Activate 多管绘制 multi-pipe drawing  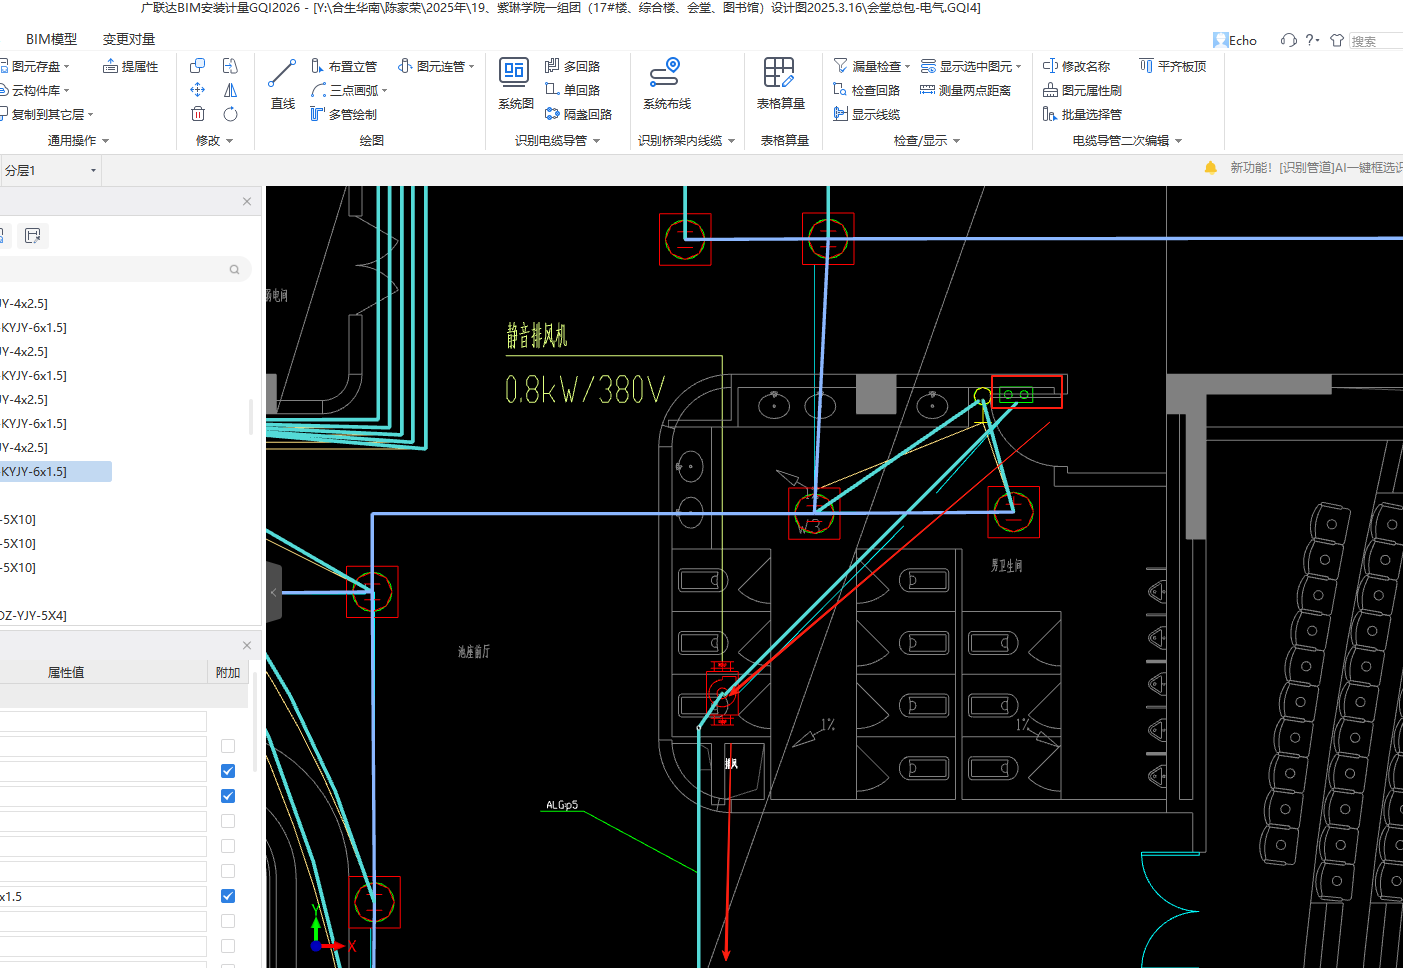pyautogui.click(x=343, y=114)
